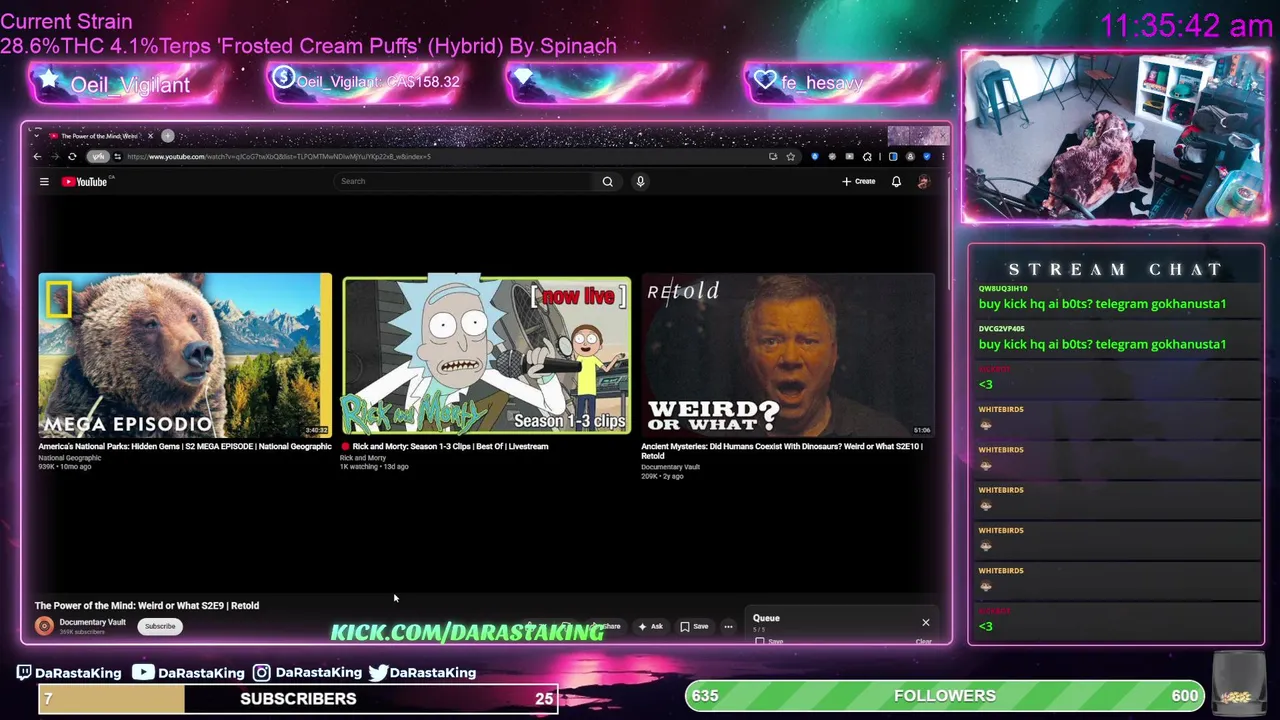Viewport: 1280px width, 720px height.
Task: Toggle the VPN badge in address bar
Action: click(98, 156)
